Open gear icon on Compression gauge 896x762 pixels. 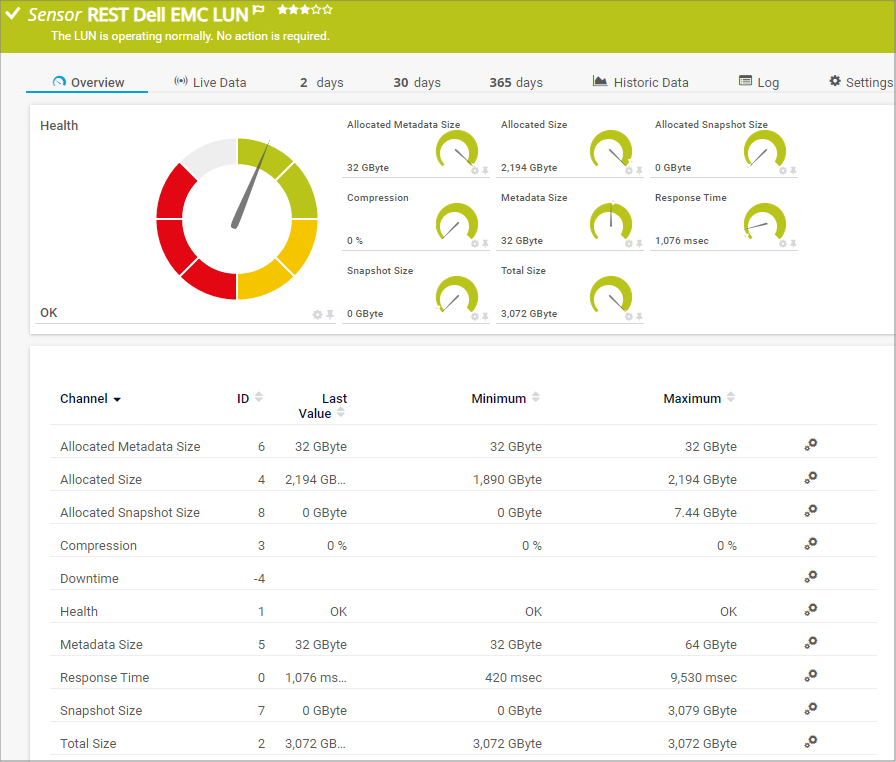[x=475, y=243]
